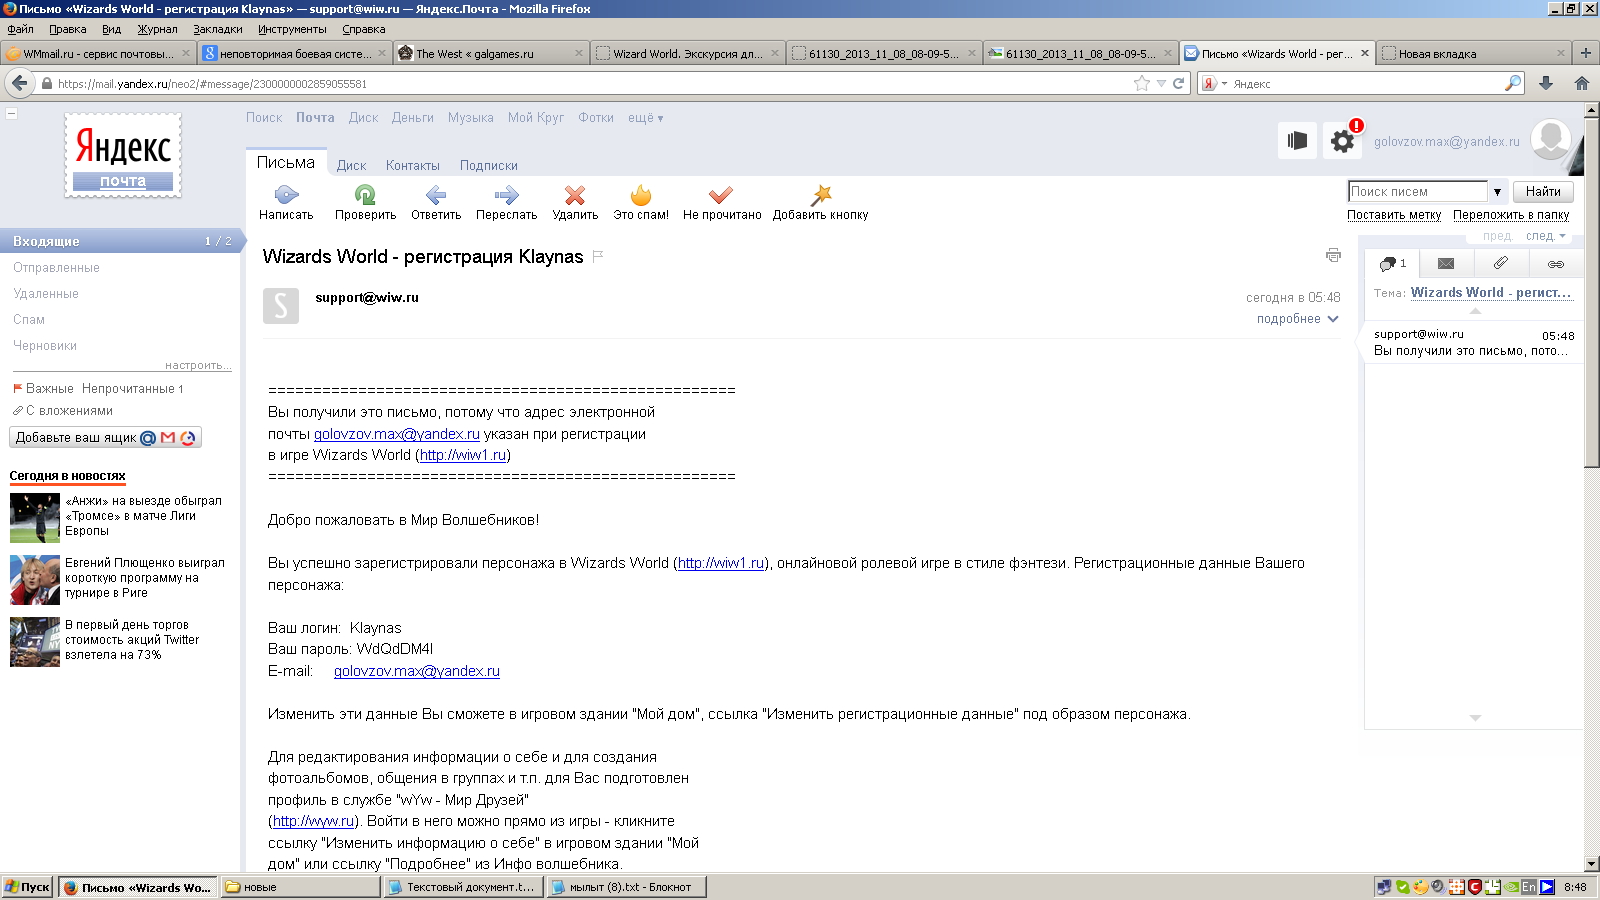
Task: Click the Добавьте ваш ящик button
Action: 105,437
